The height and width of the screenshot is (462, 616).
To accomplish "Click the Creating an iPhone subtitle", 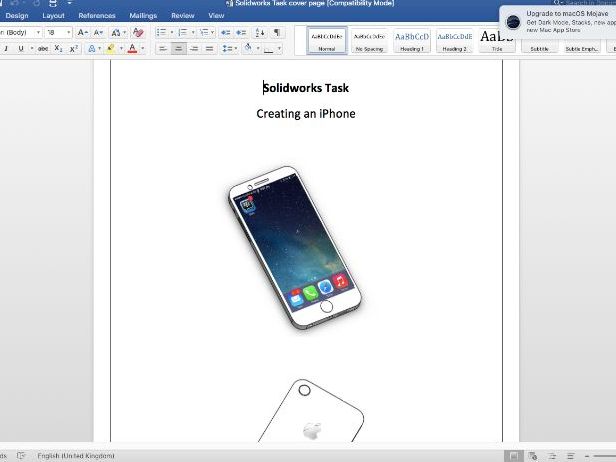I will 306,114.
